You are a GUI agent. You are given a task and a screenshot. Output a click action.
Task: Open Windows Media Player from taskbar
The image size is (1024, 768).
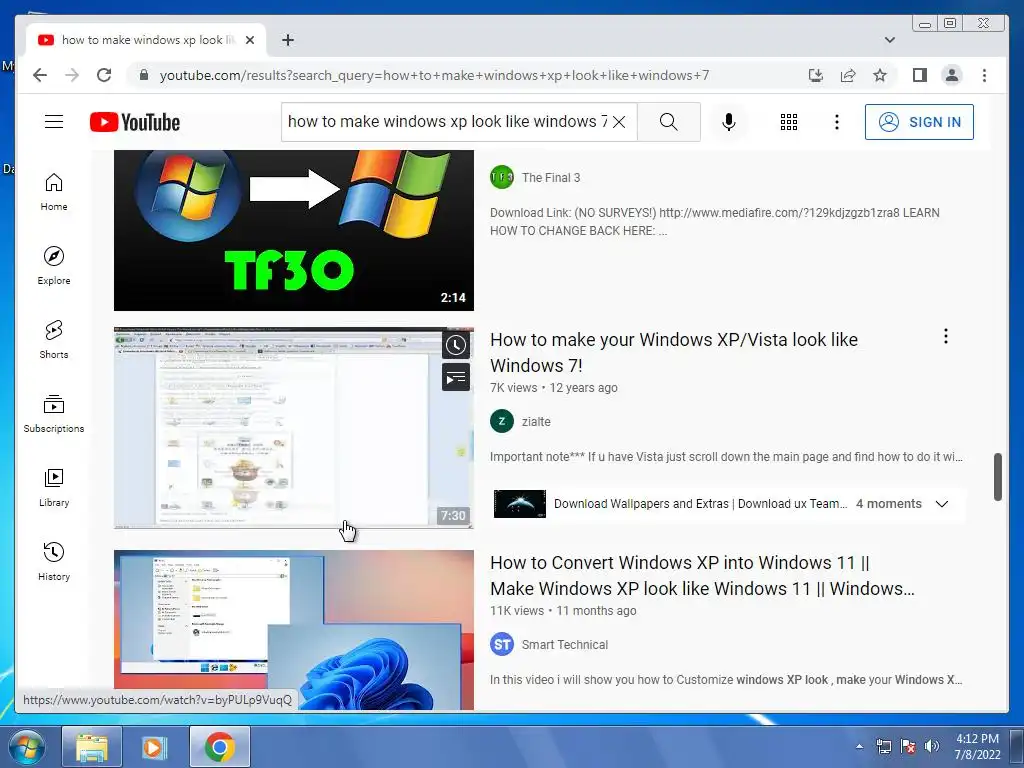pyautogui.click(x=155, y=747)
